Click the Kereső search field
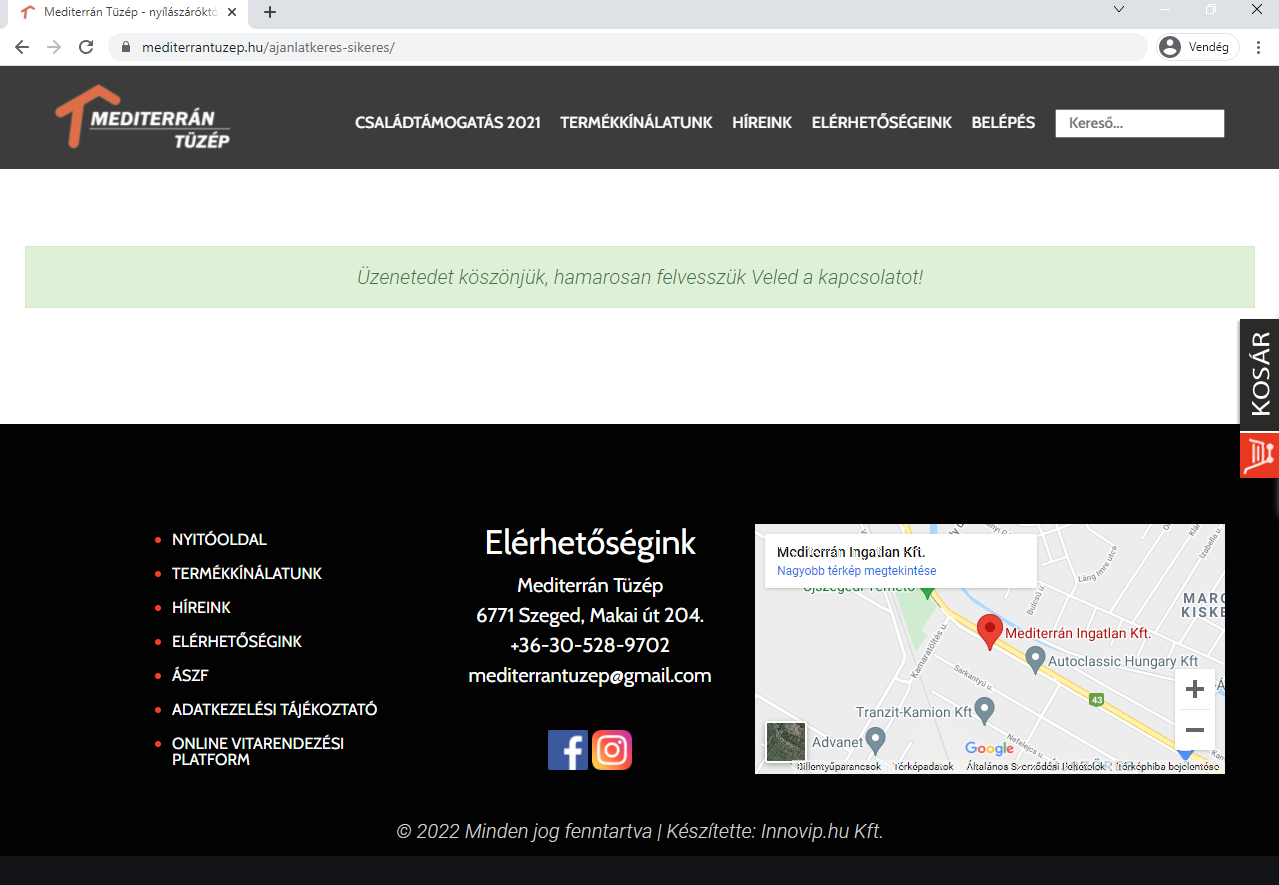The height and width of the screenshot is (885, 1279). point(1139,123)
